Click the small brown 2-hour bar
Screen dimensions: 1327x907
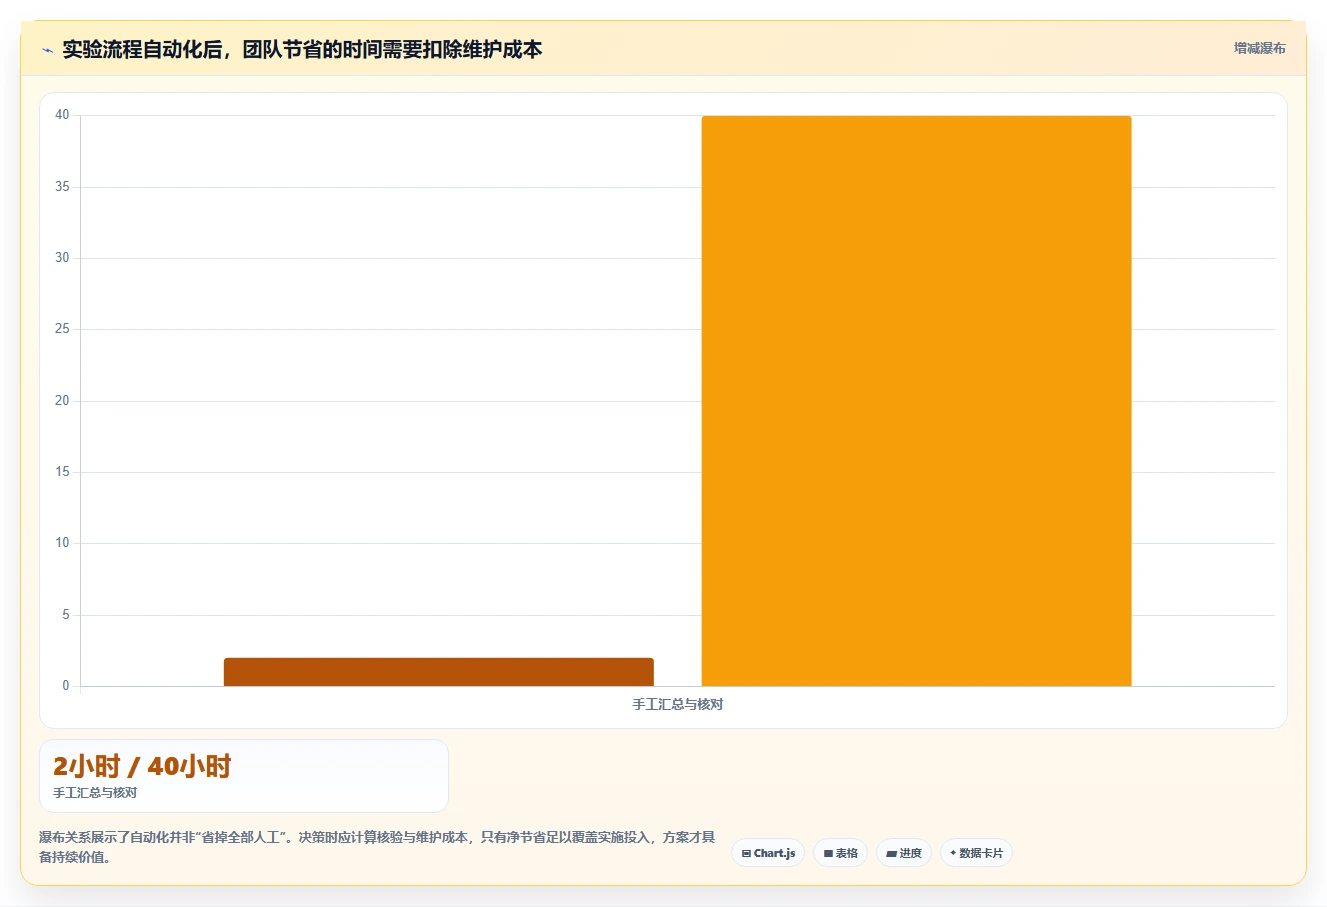[x=438, y=672]
